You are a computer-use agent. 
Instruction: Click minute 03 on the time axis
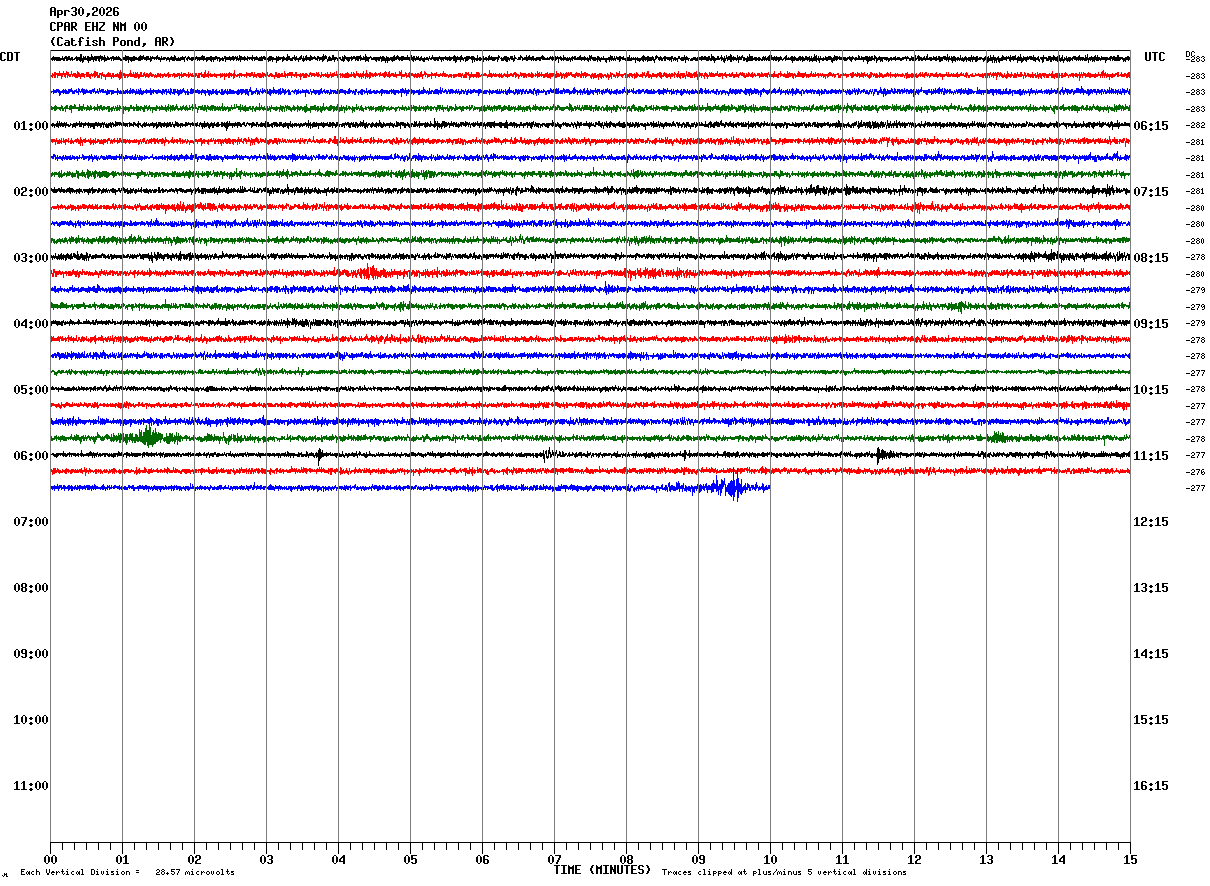(266, 859)
